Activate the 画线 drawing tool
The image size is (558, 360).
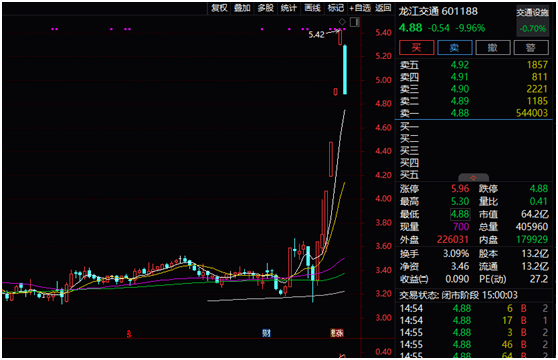click(312, 8)
